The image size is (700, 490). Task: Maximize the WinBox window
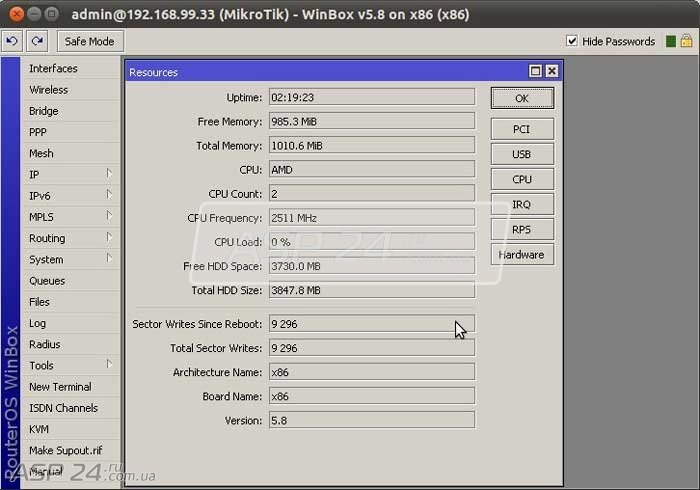[x=52, y=14]
